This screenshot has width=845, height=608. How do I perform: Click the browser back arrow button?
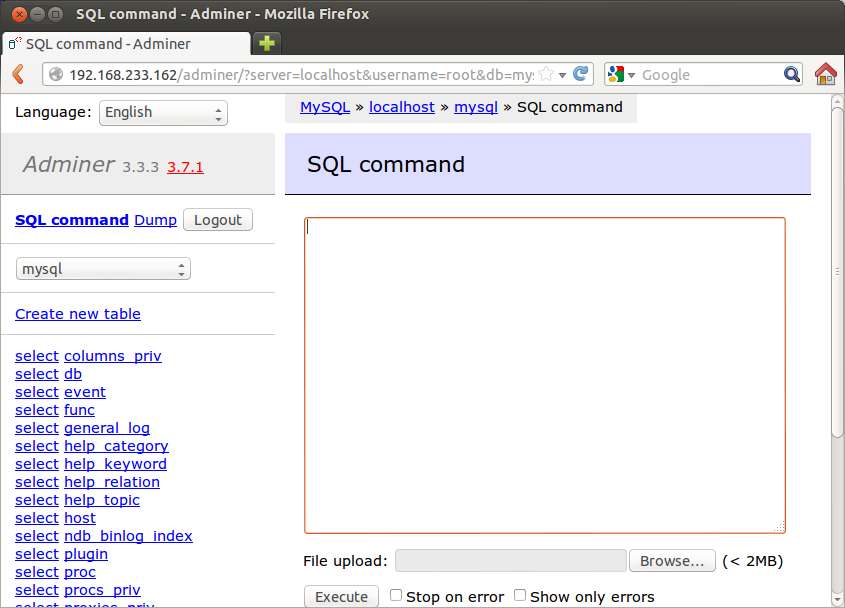point(18,74)
